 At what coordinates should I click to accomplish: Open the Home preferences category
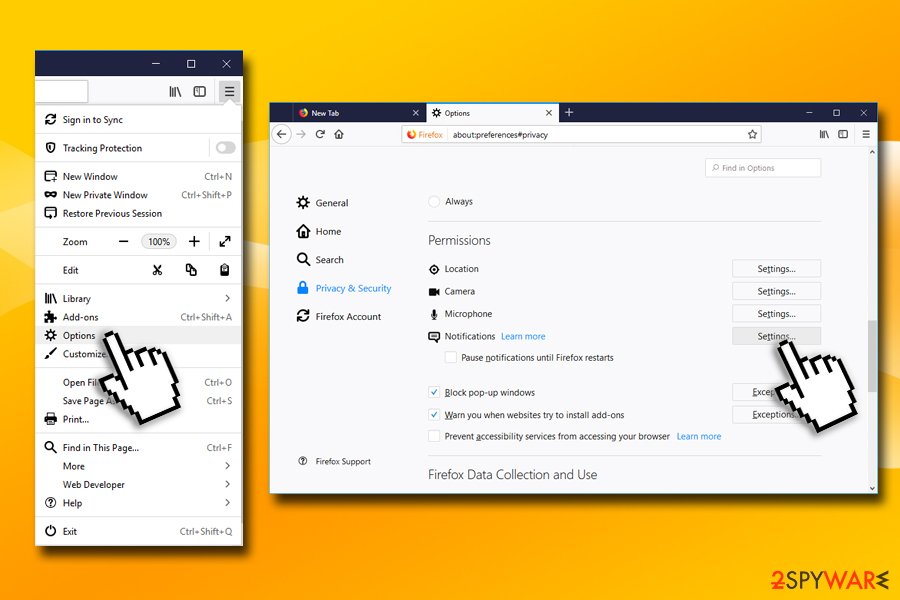(319, 231)
